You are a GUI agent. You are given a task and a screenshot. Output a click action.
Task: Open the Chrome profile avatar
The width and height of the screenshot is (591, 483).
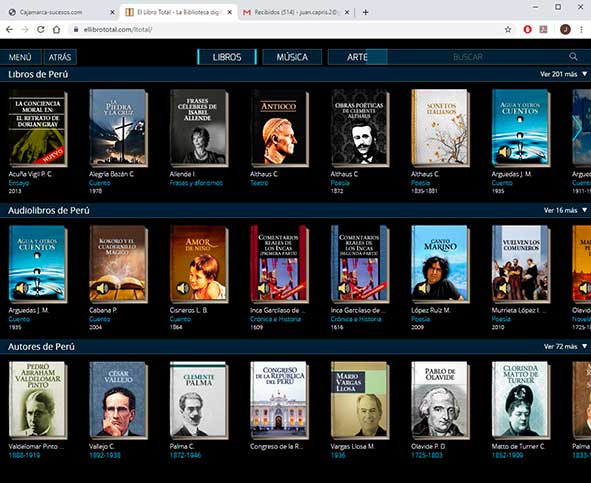565,29
